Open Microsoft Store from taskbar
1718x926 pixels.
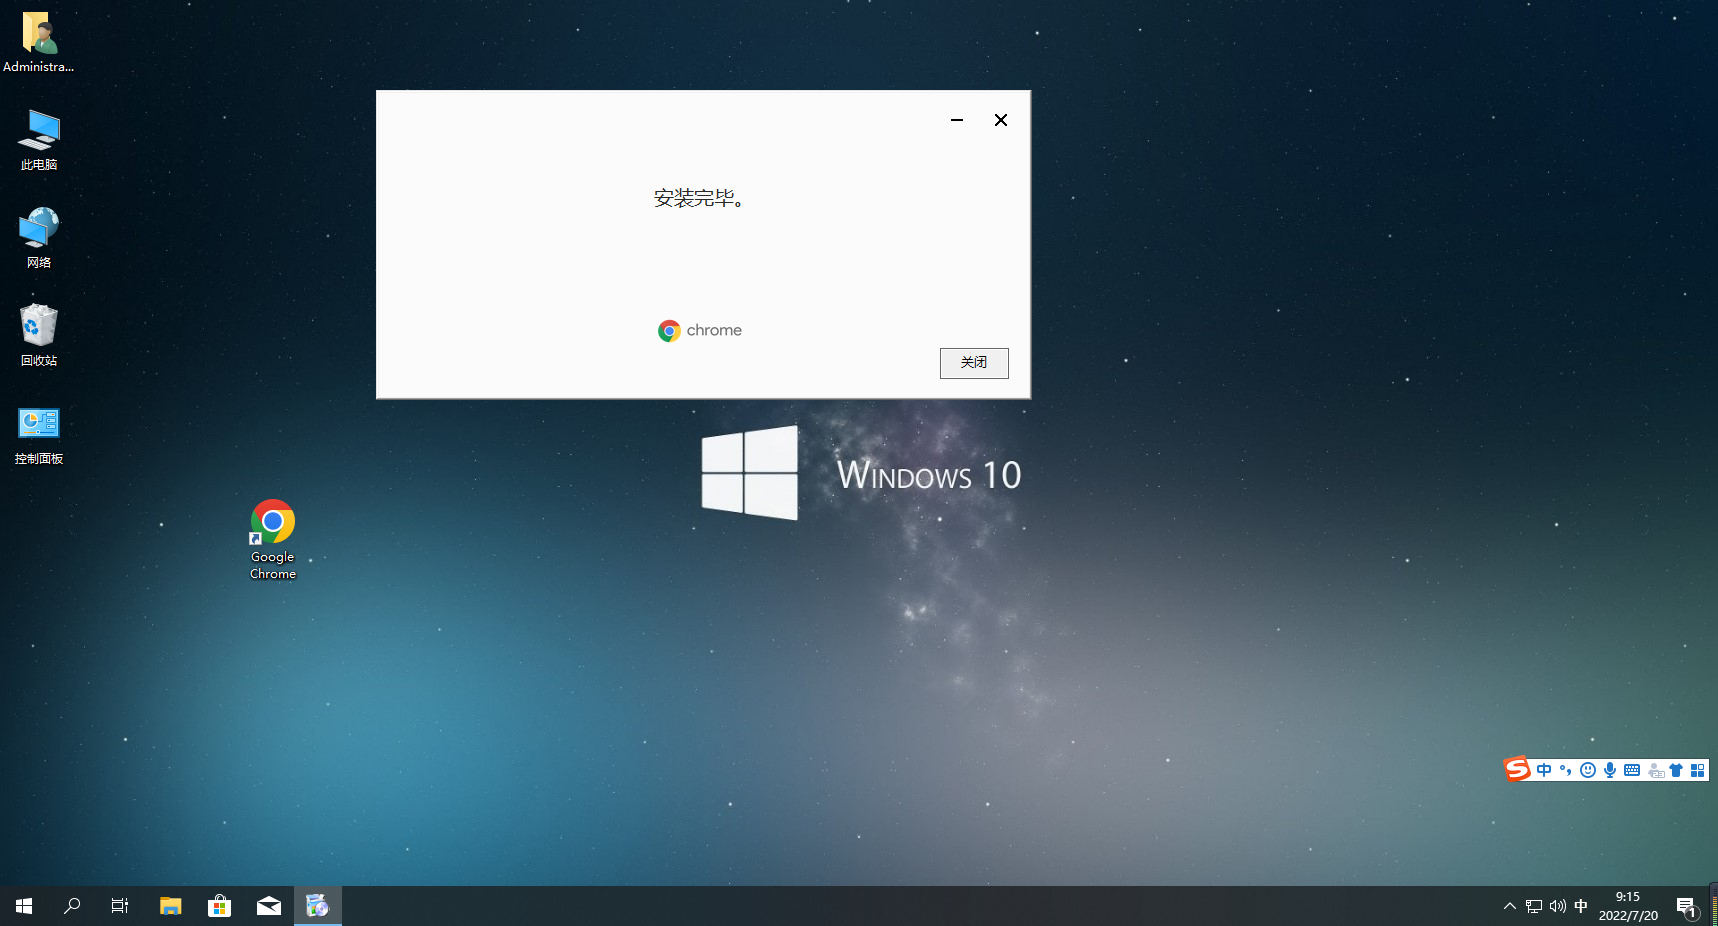(x=220, y=906)
